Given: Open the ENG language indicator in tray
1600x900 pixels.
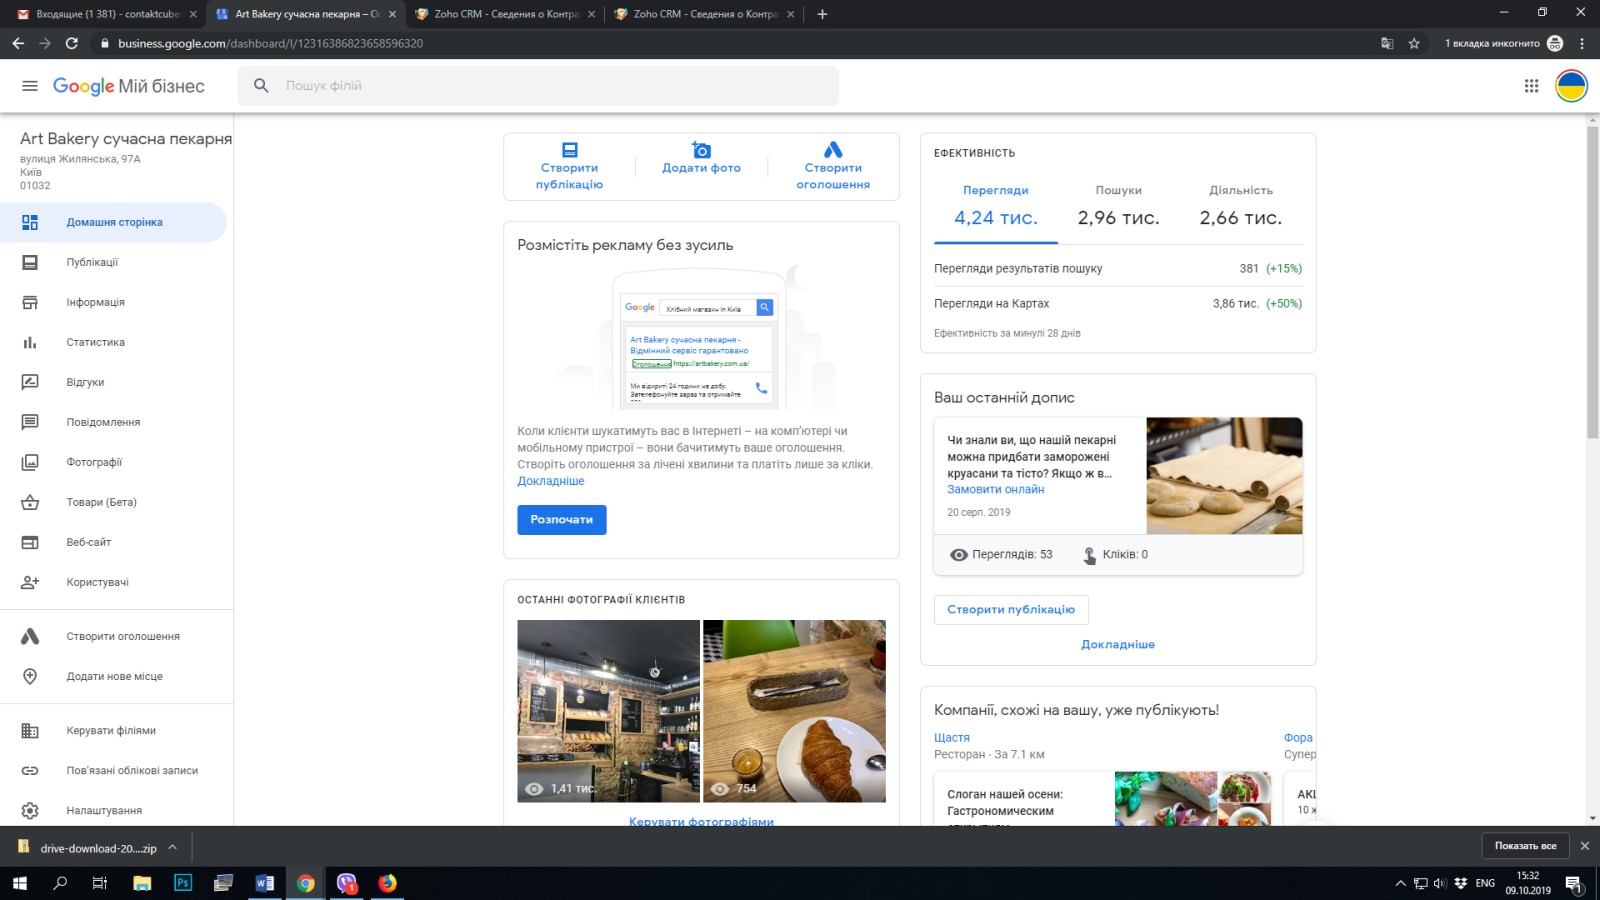Looking at the screenshot, I should click(1485, 883).
